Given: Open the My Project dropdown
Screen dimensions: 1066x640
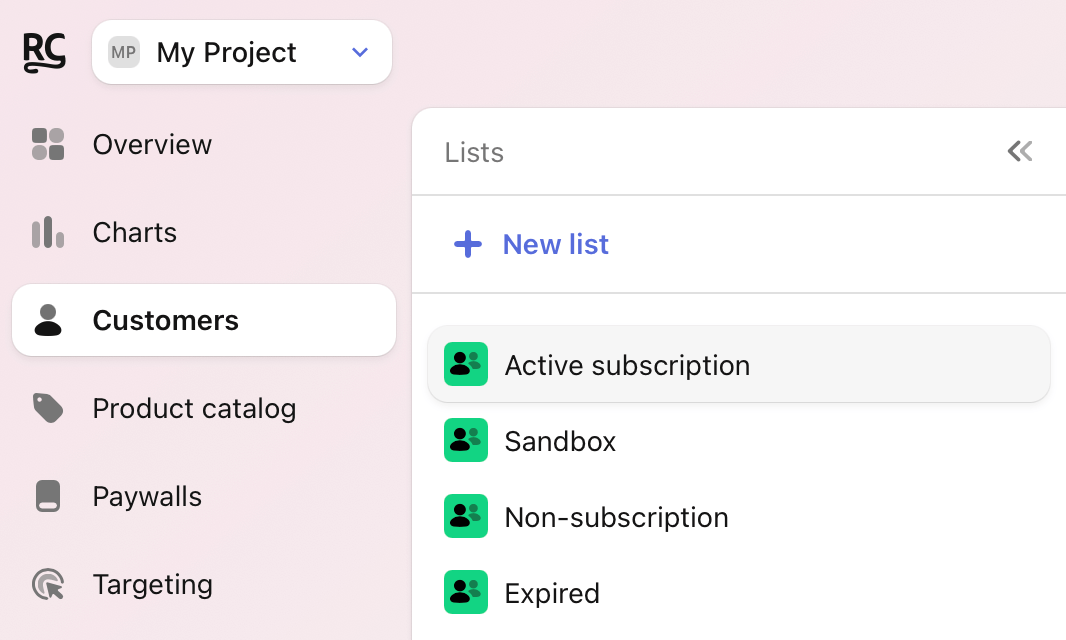Looking at the screenshot, I should [x=241, y=52].
